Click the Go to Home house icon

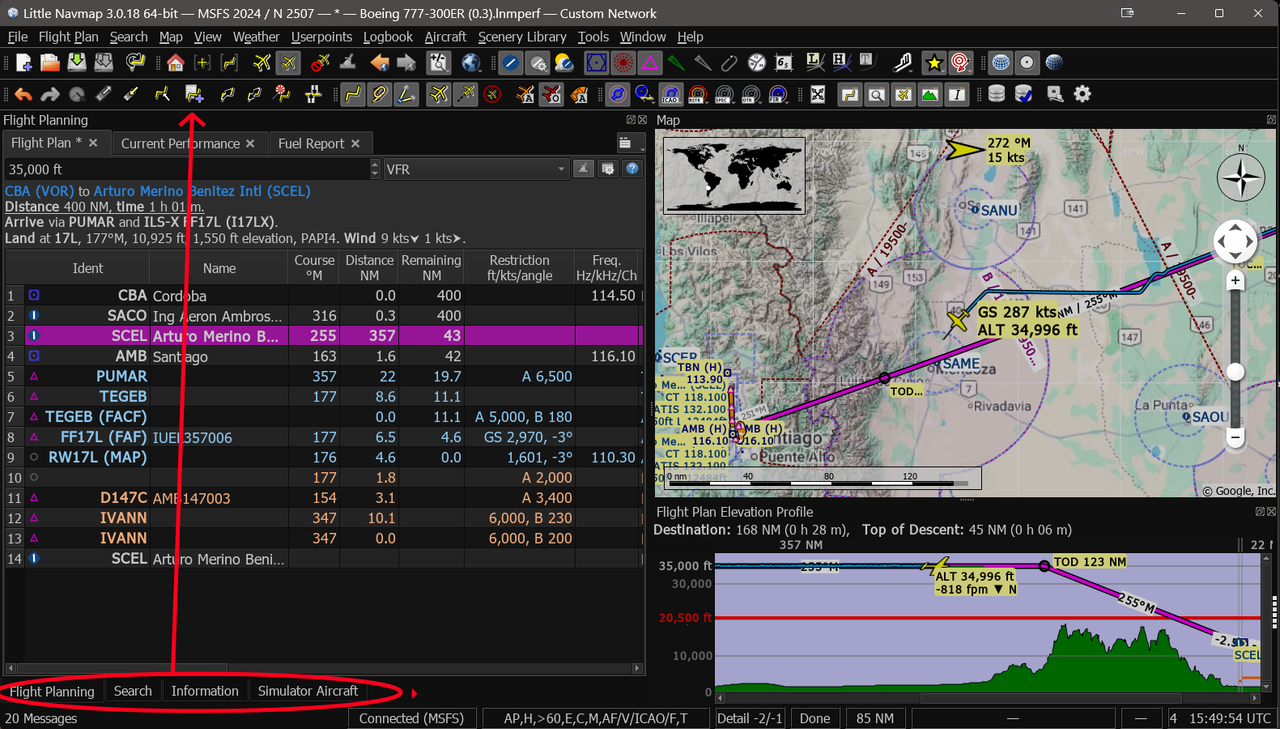(176, 63)
